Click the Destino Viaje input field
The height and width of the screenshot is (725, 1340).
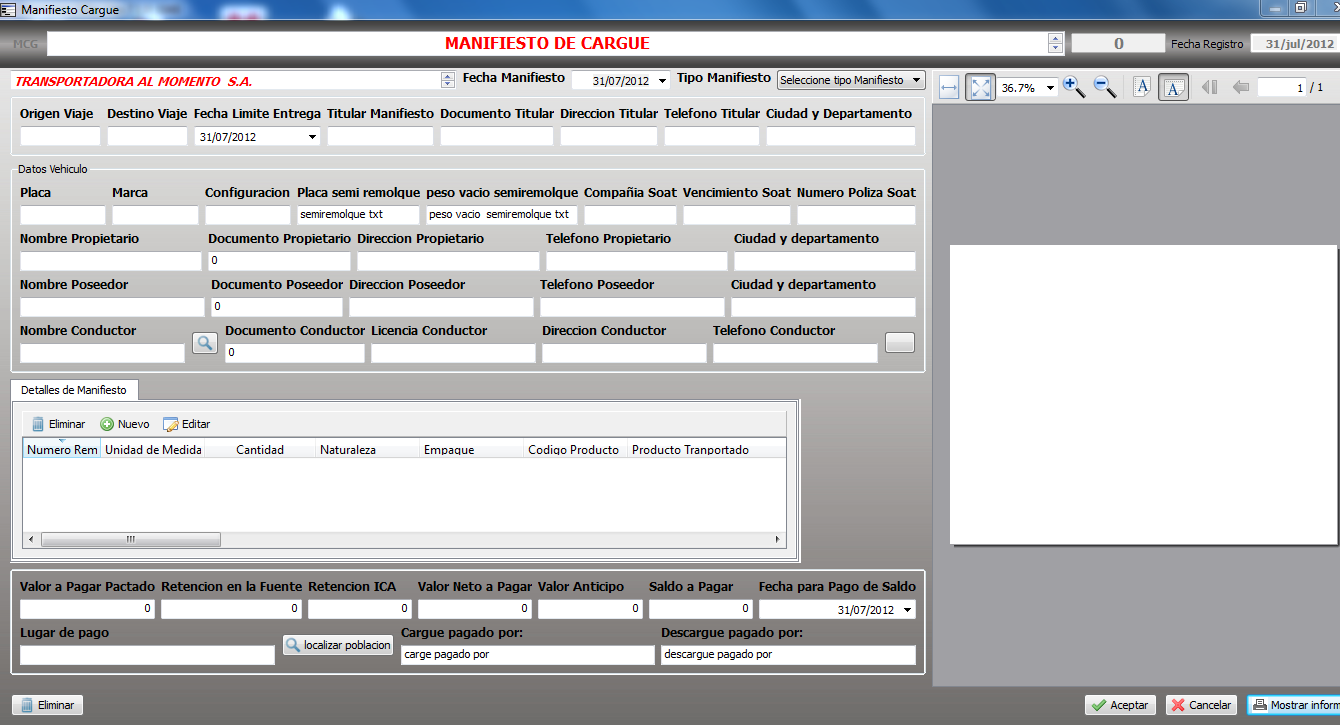point(147,136)
